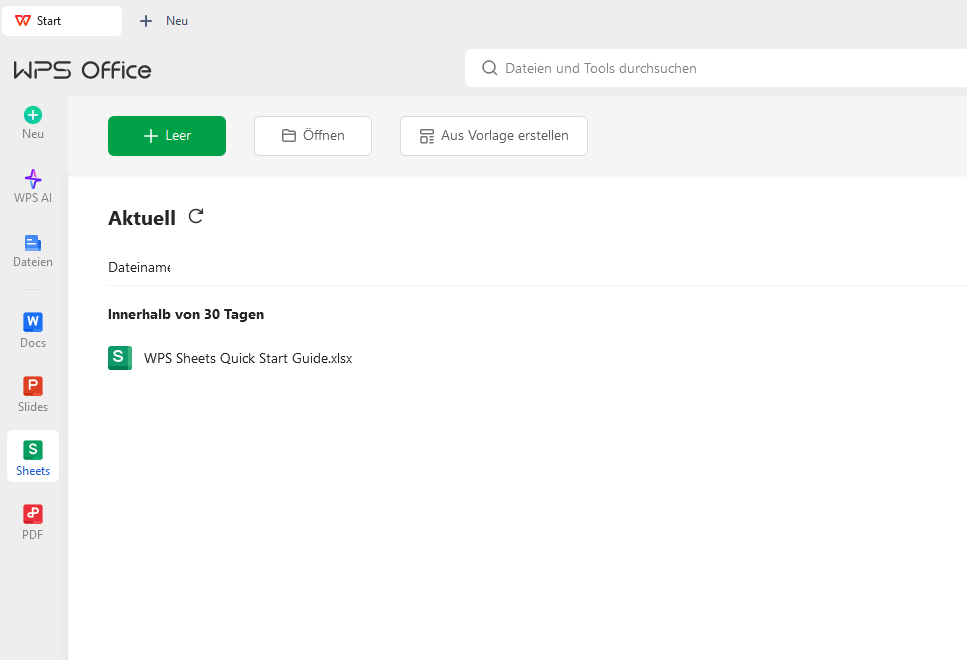
Task: Click the Öffnen button
Action: coord(313,136)
